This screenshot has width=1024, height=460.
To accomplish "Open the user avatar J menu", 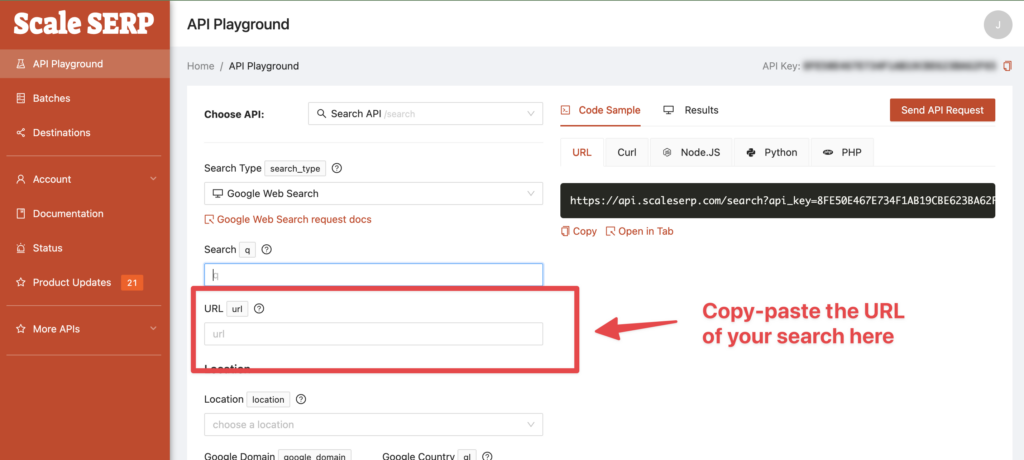I will pyautogui.click(x=997, y=25).
